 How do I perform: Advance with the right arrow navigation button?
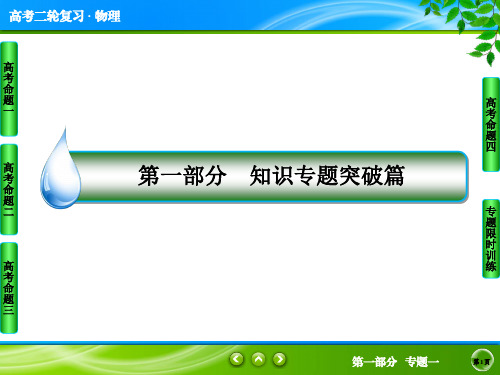click(280, 359)
